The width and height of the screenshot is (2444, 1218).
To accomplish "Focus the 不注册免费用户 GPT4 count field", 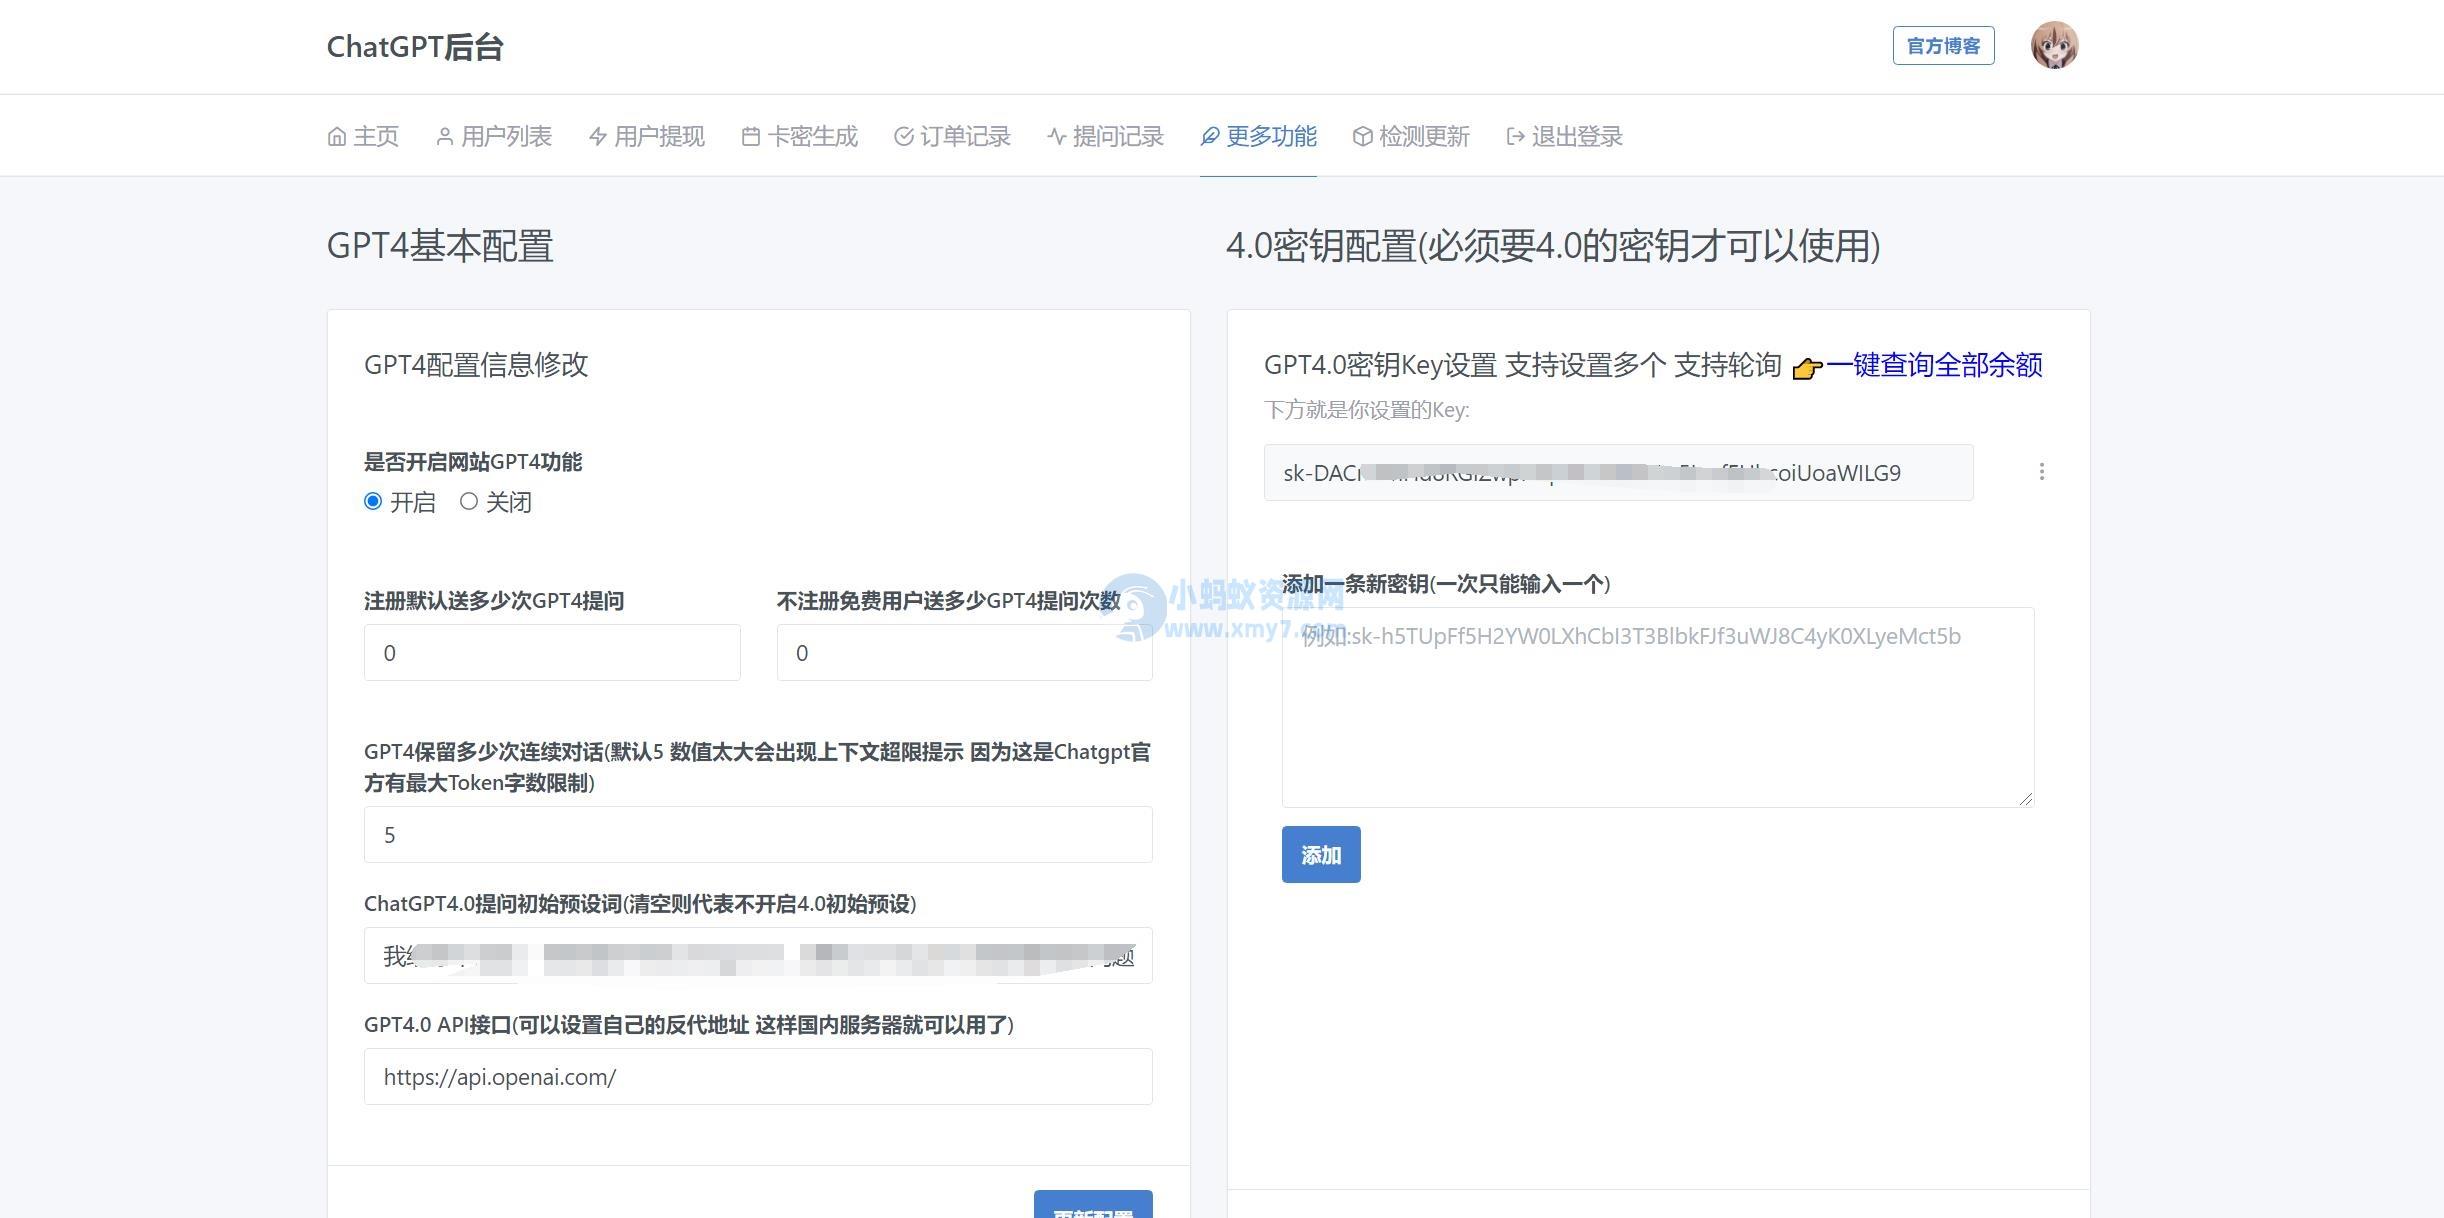I will tap(964, 653).
